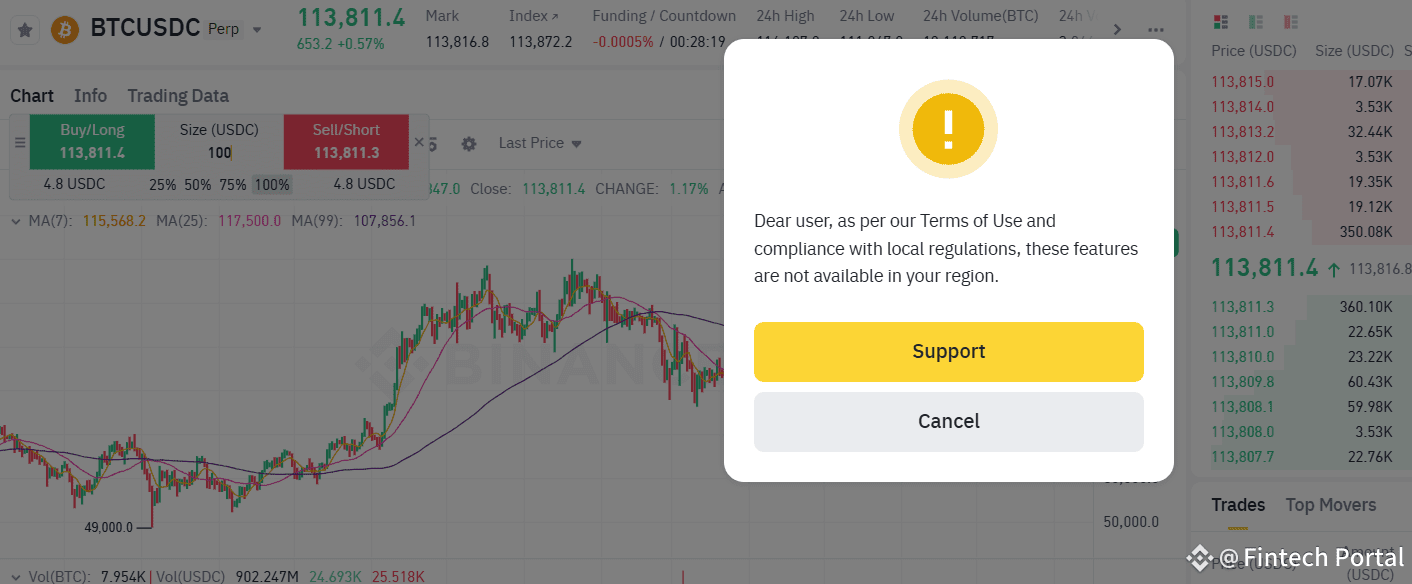Select 100% size option
This screenshot has height=584, width=1412.
point(271,185)
